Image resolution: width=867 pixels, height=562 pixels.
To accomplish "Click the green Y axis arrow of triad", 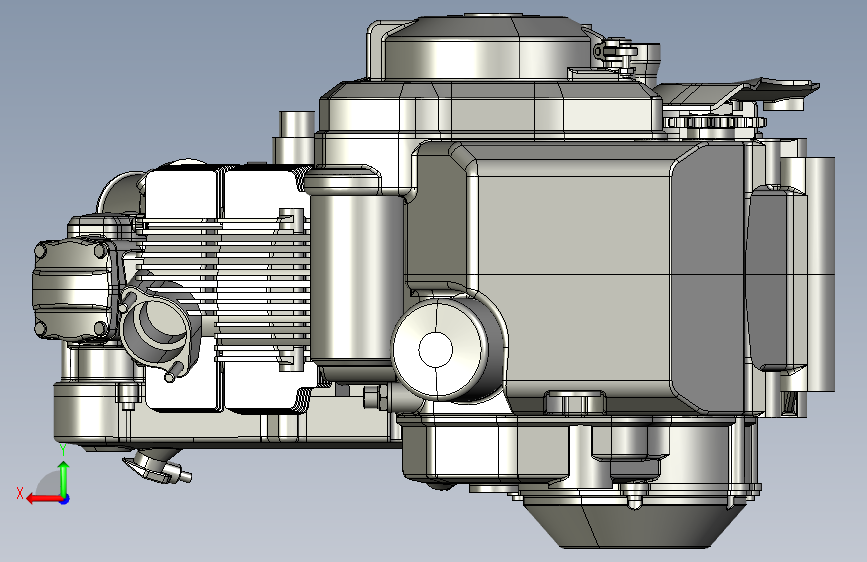I will pyautogui.click(x=64, y=479).
